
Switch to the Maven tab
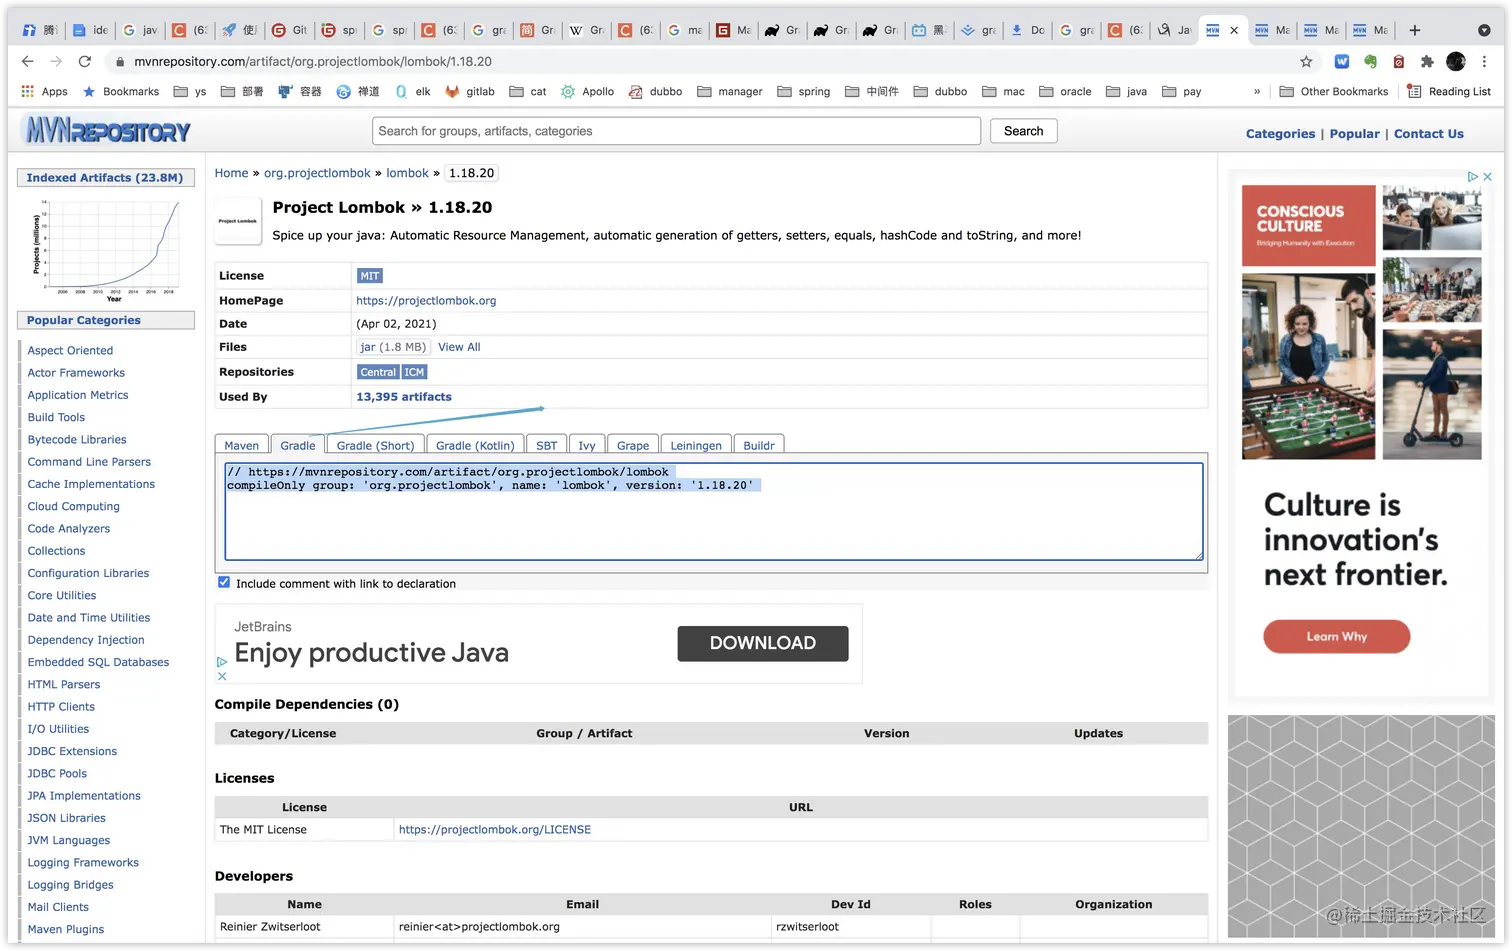pyautogui.click(x=241, y=445)
